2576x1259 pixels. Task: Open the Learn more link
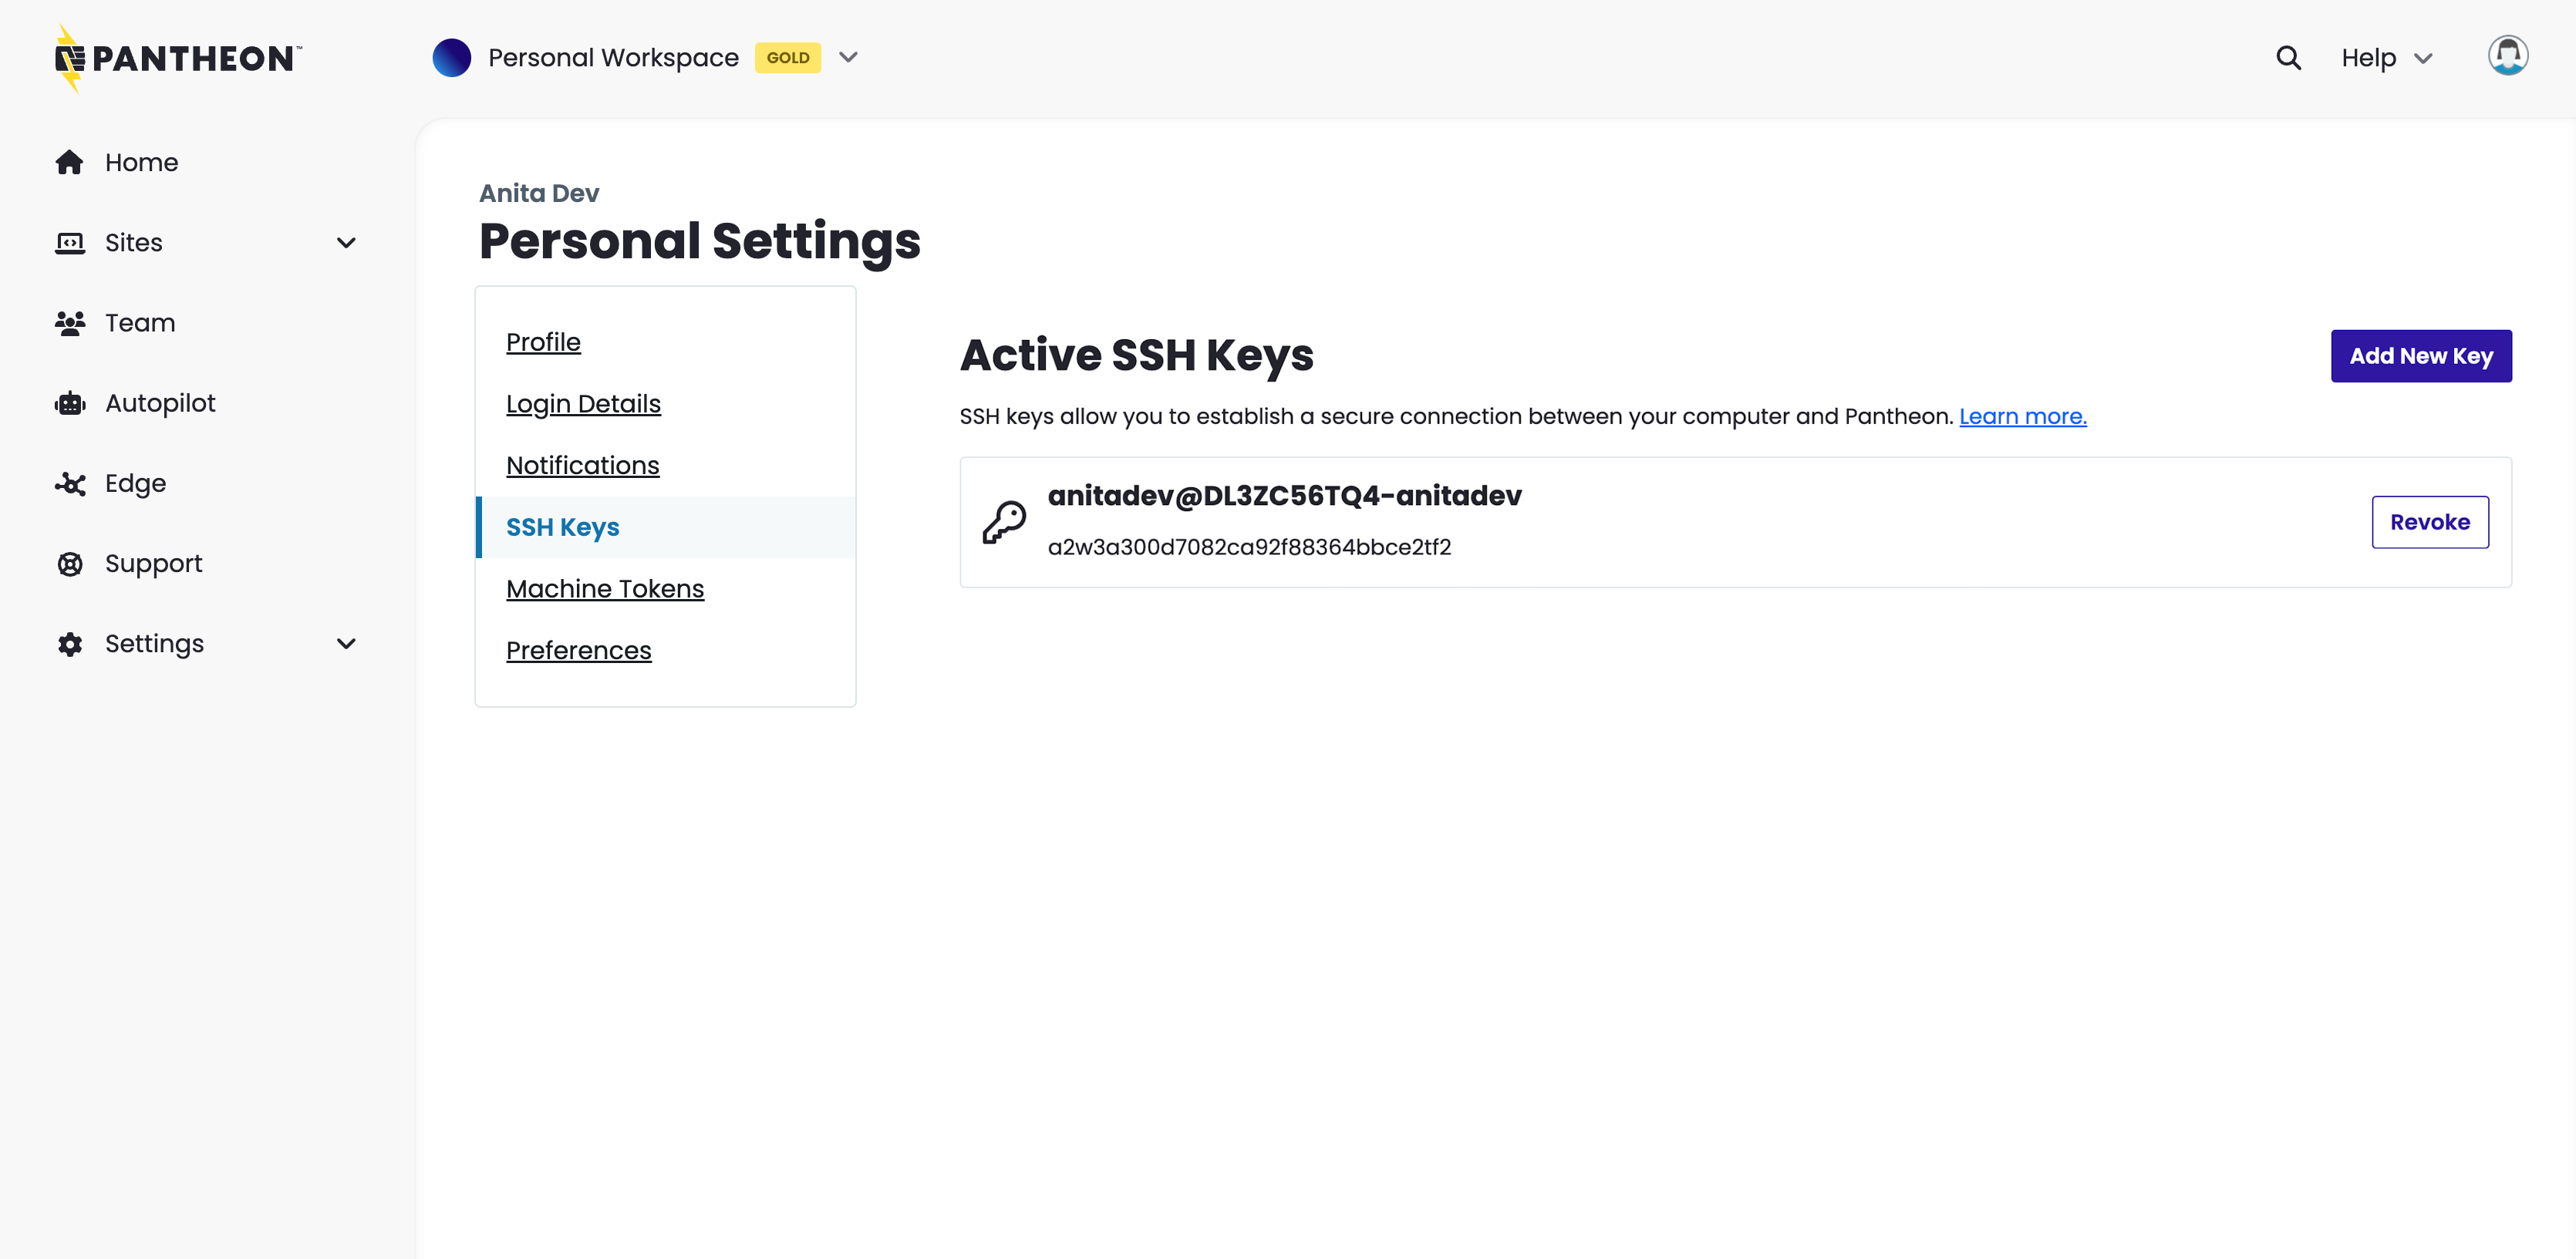click(2022, 416)
